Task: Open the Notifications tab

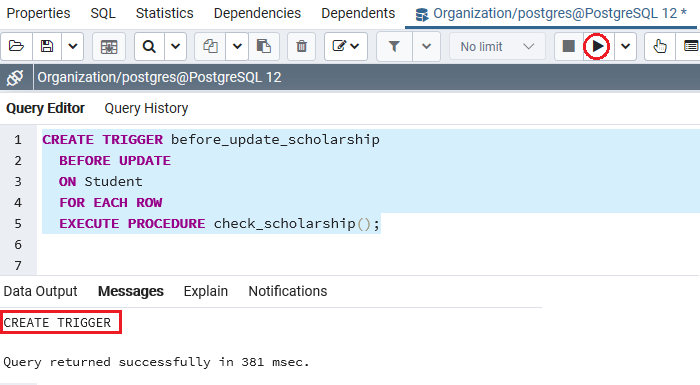Action: coord(288,291)
